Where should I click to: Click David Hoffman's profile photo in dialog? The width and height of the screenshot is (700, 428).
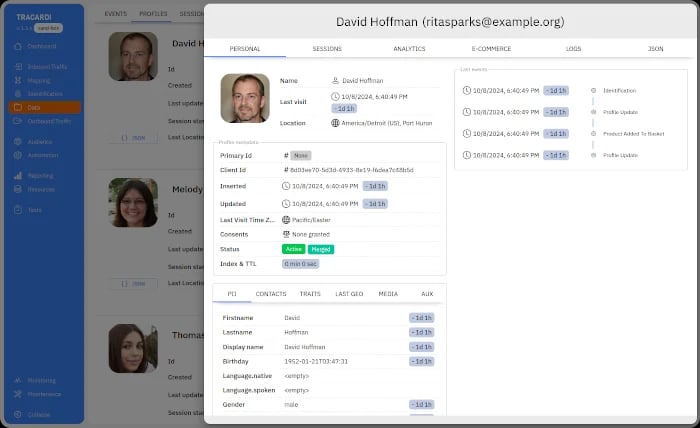pyautogui.click(x=245, y=98)
